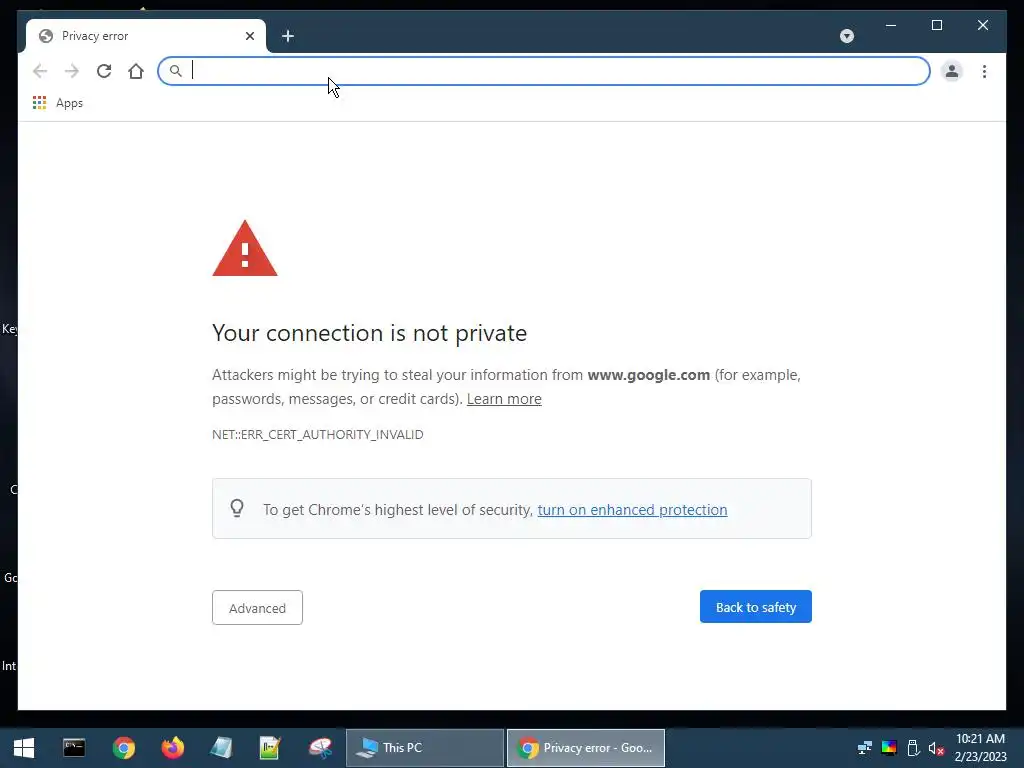Image resolution: width=1024 pixels, height=768 pixels.
Task: Open Chrome's three-dot menu
Action: (x=984, y=71)
